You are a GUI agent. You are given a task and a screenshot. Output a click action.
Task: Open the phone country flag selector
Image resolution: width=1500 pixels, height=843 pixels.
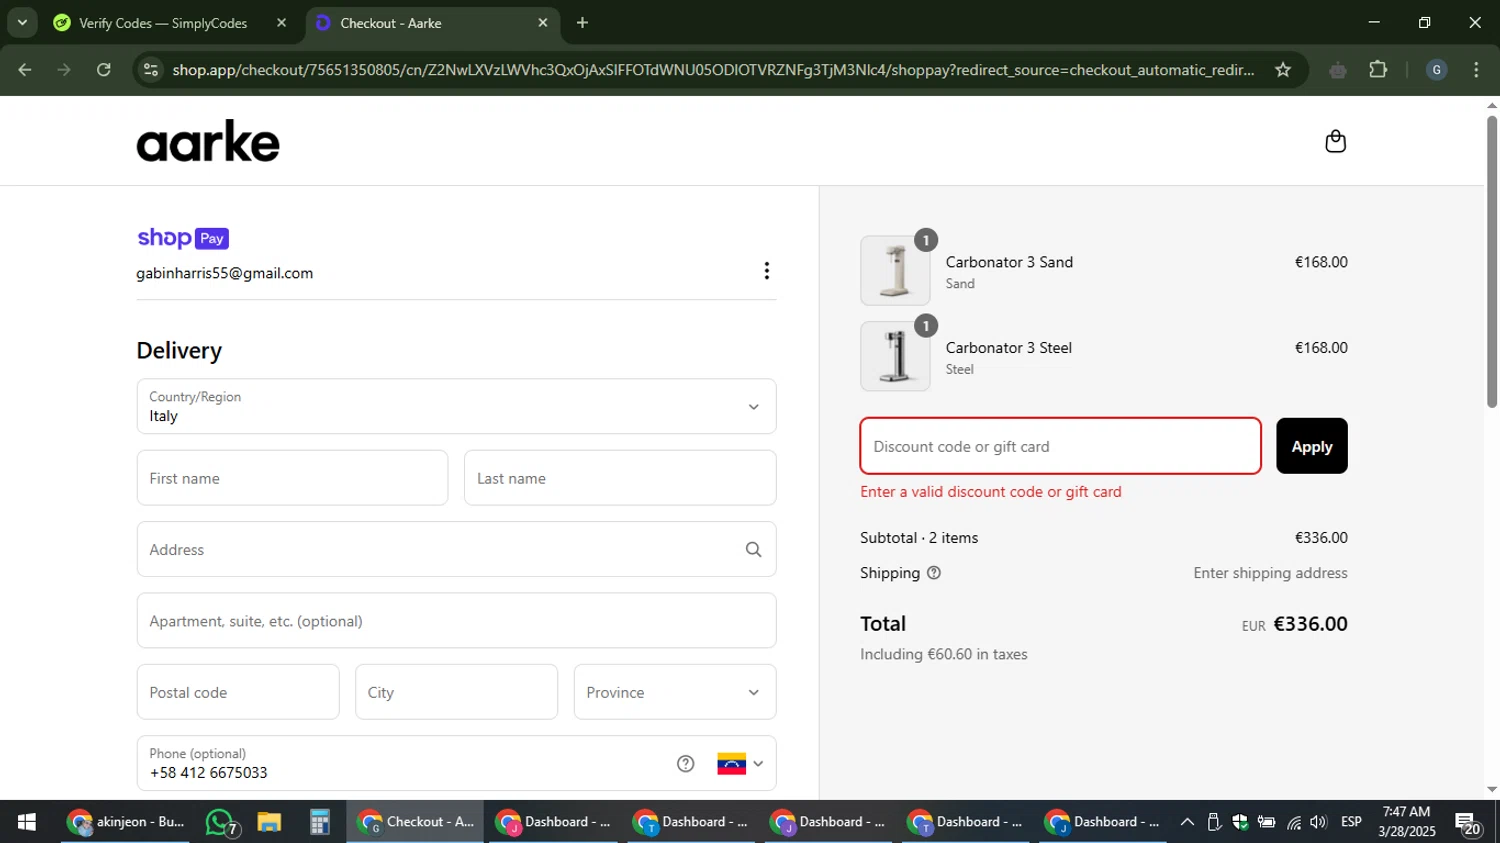pos(740,764)
